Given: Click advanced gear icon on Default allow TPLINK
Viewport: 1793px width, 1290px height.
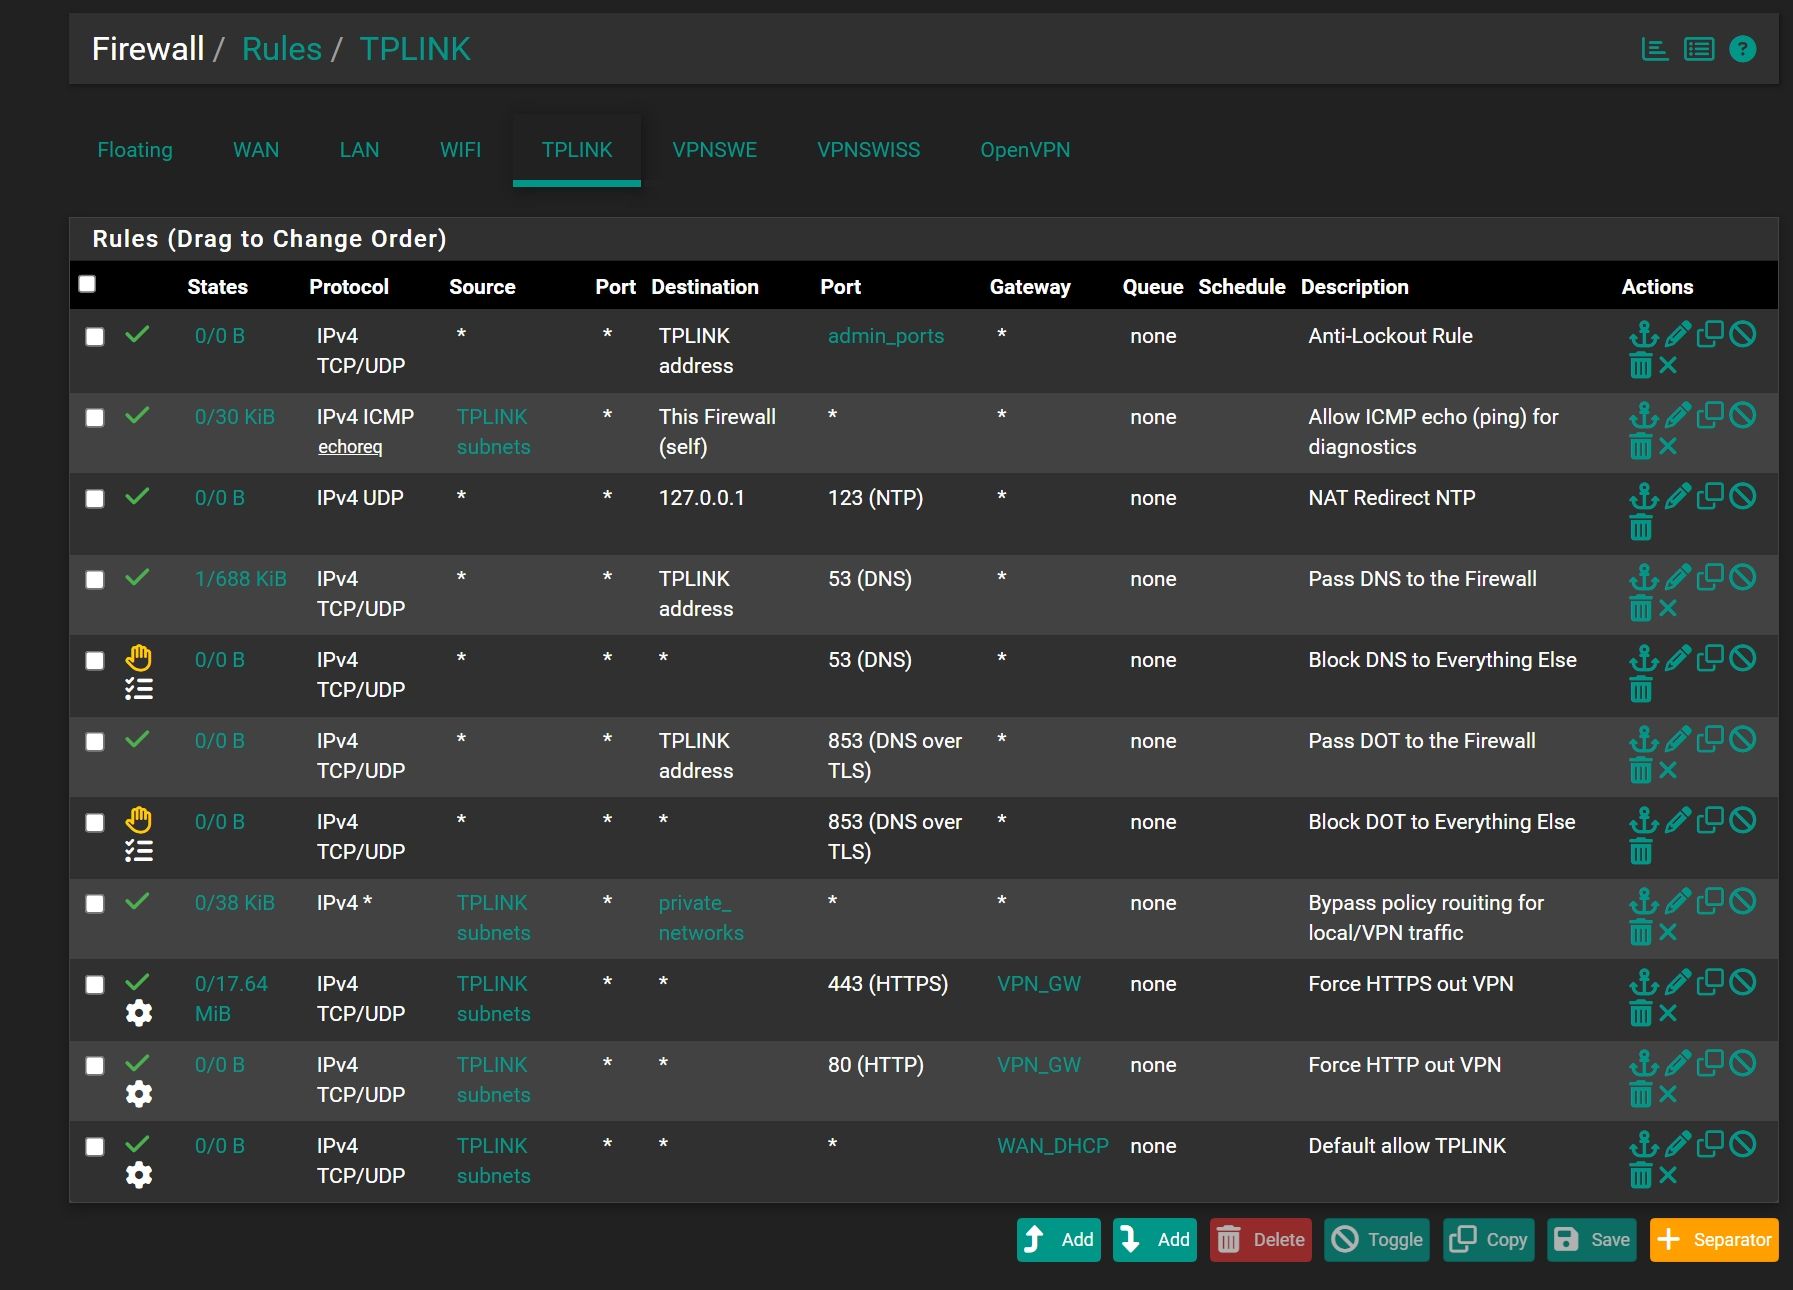Looking at the screenshot, I should tap(139, 1175).
